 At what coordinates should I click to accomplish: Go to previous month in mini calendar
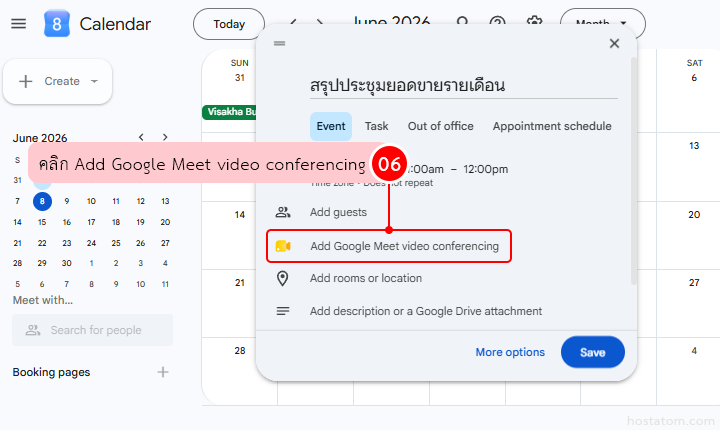click(x=141, y=137)
